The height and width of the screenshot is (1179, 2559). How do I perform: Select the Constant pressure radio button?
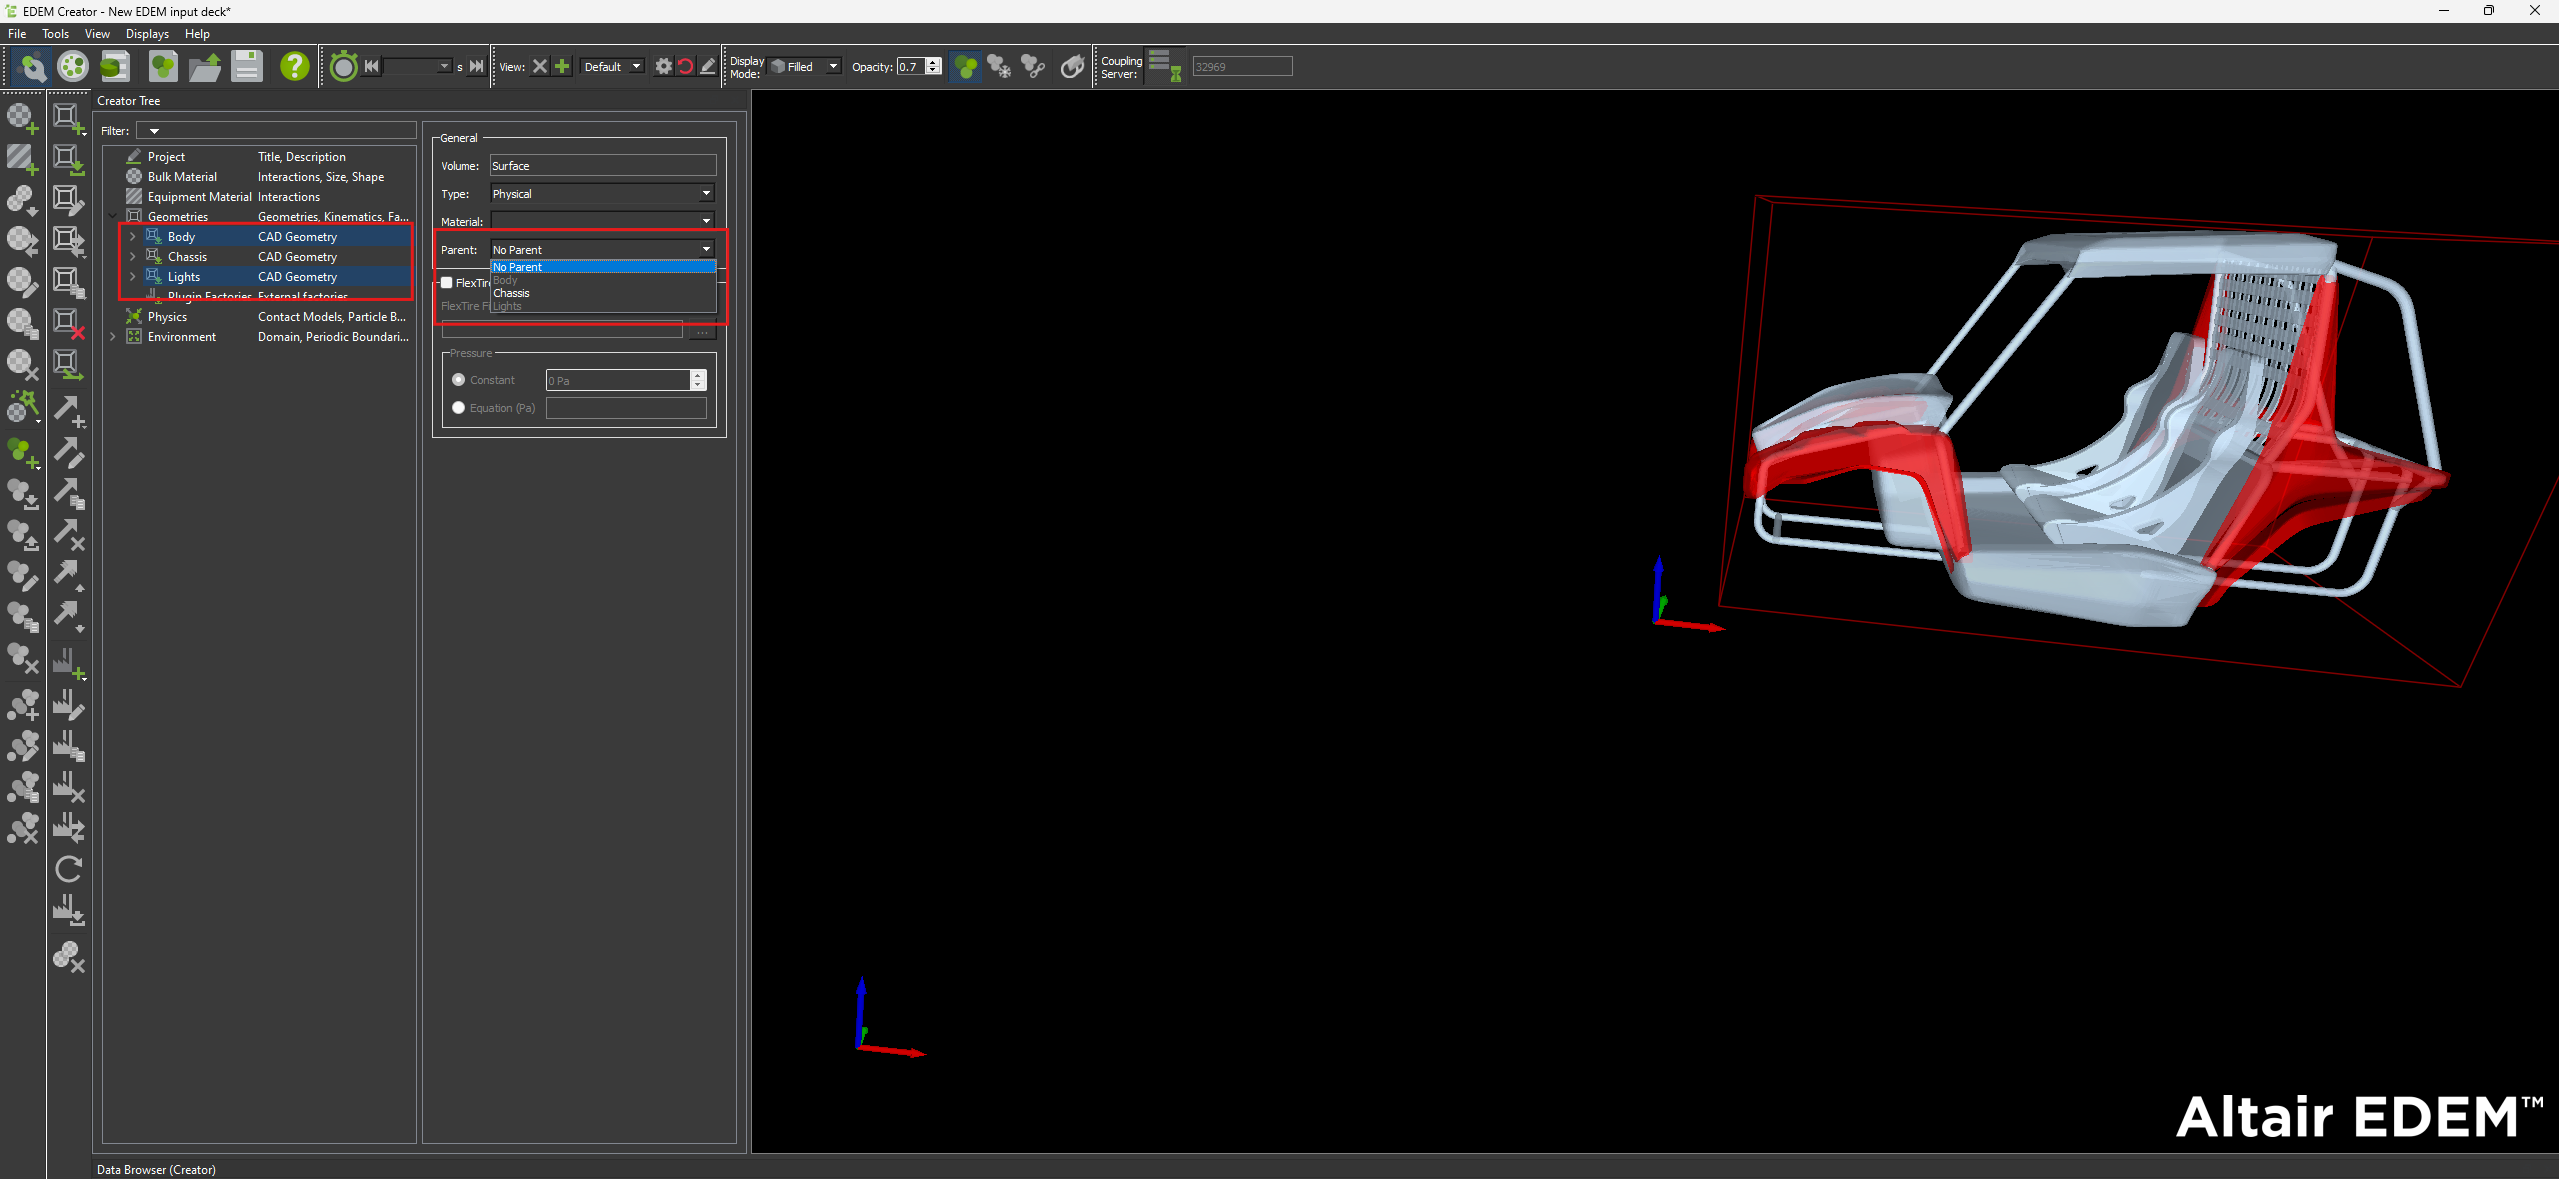pyautogui.click(x=458, y=380)
